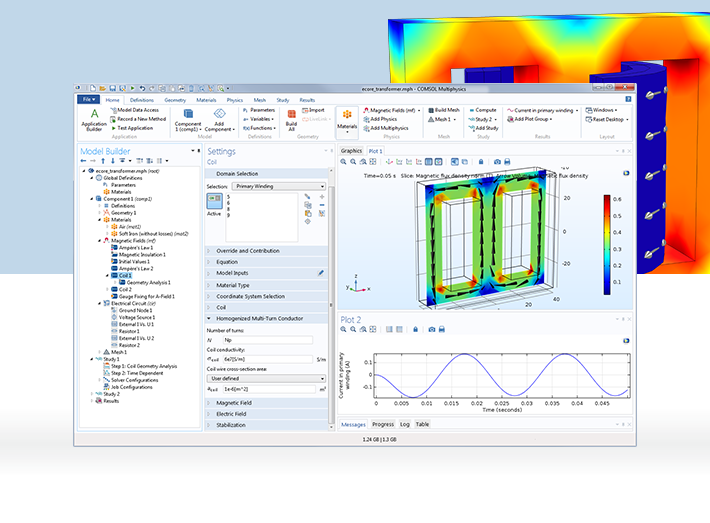The width and height of the screenshot is (710, 523).
Task: Switch to the Graphics tab
Action: [x=351, y=151]
